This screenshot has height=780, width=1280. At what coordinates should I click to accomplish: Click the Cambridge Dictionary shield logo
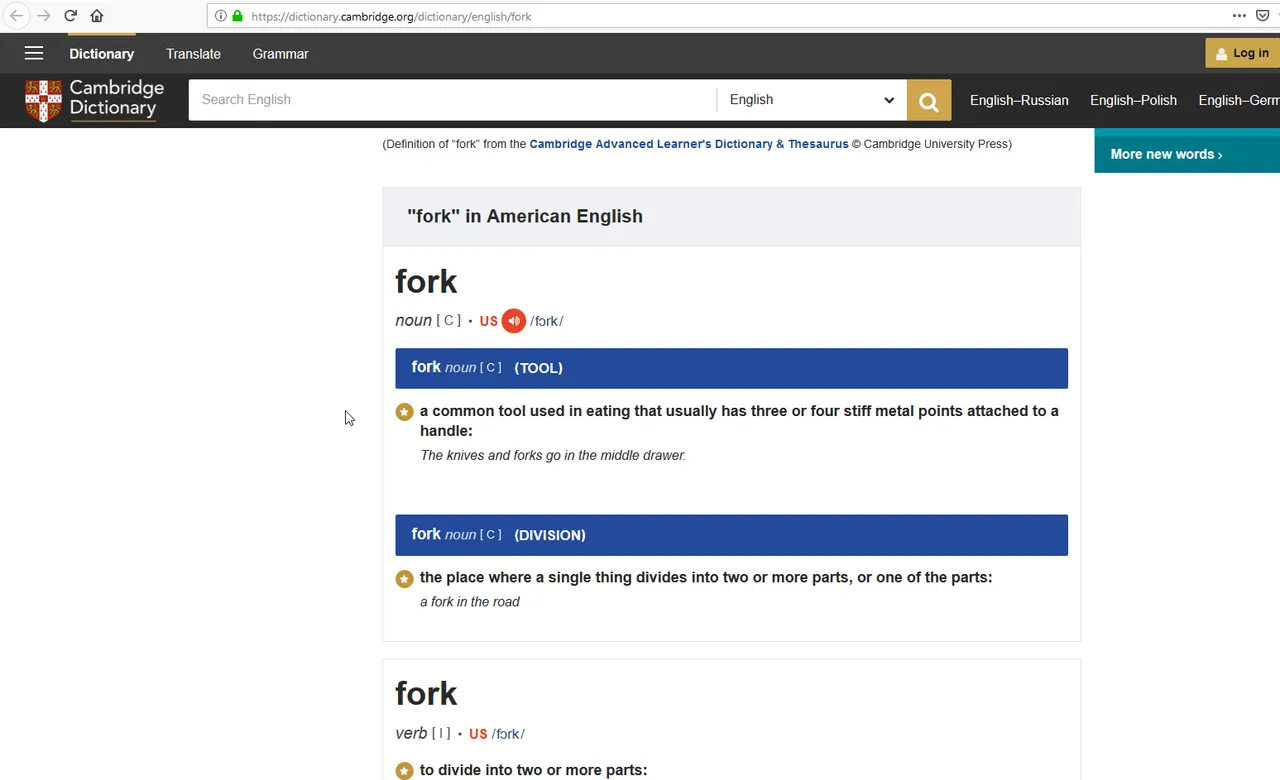(x=43, y=101)
